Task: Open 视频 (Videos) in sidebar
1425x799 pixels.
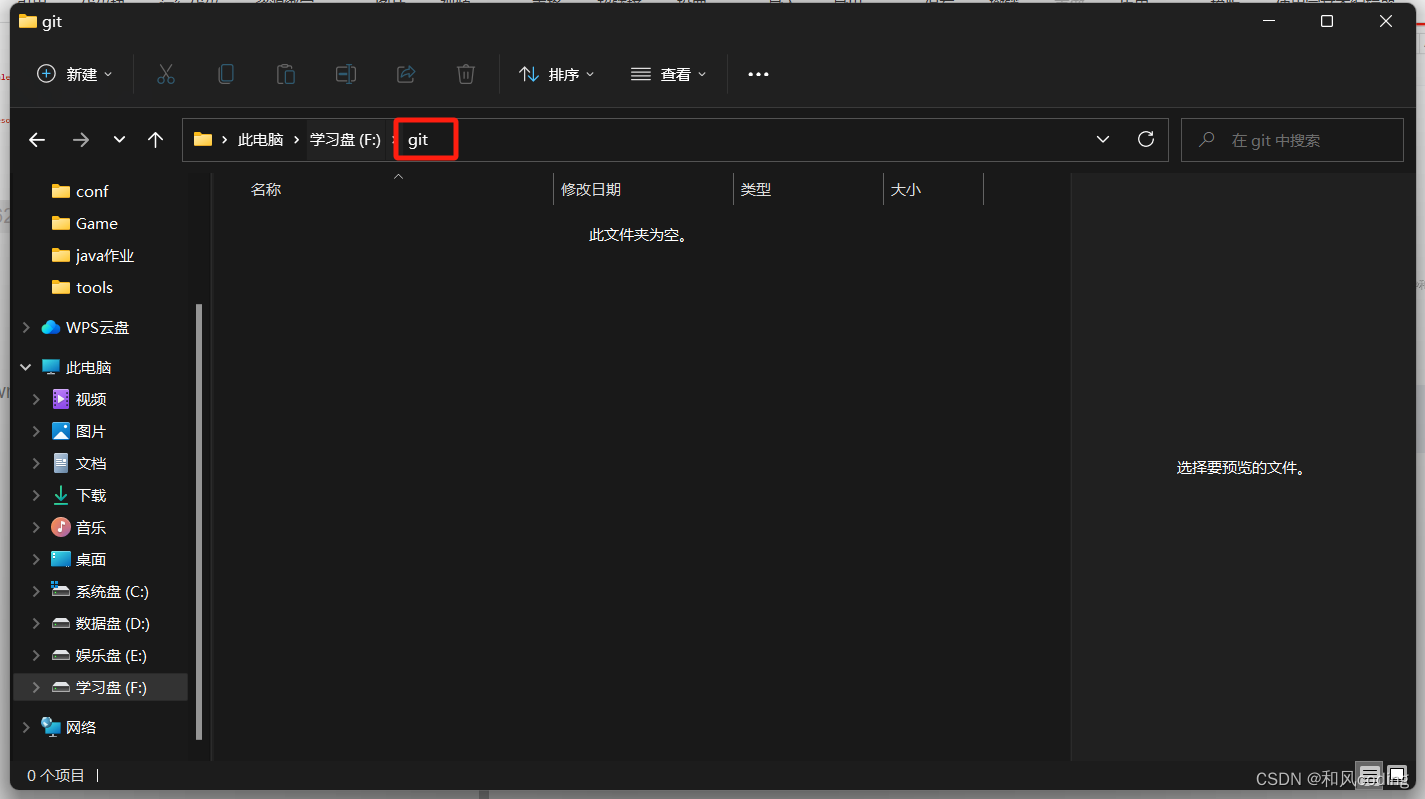Action: (x=91, y=399)
